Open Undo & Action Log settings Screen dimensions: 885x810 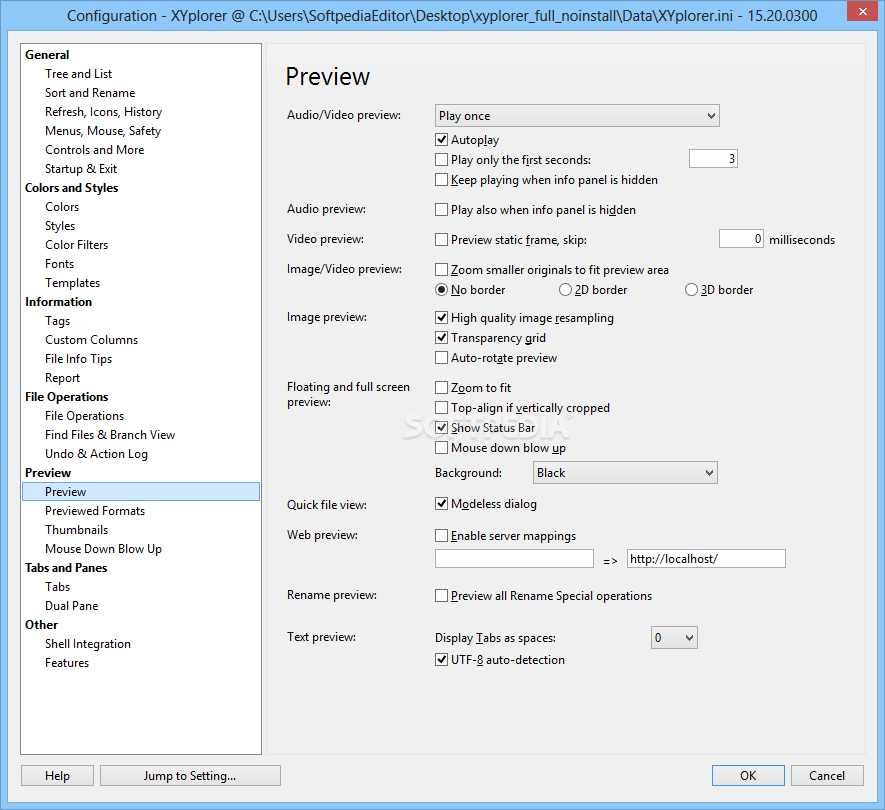[x=96, y=454]
